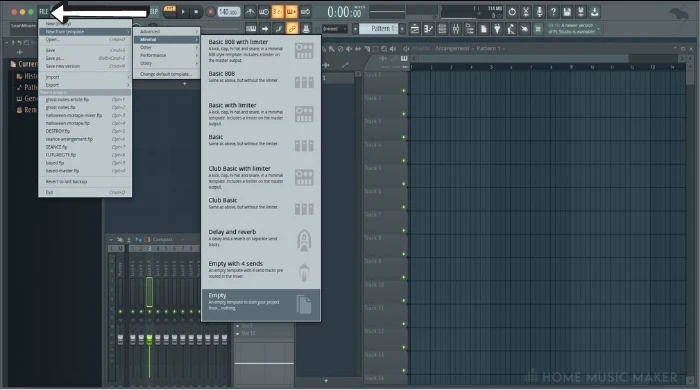700x390 pixels.
Task: Click the add pattern plus button
Action: (x=402, y=29)
